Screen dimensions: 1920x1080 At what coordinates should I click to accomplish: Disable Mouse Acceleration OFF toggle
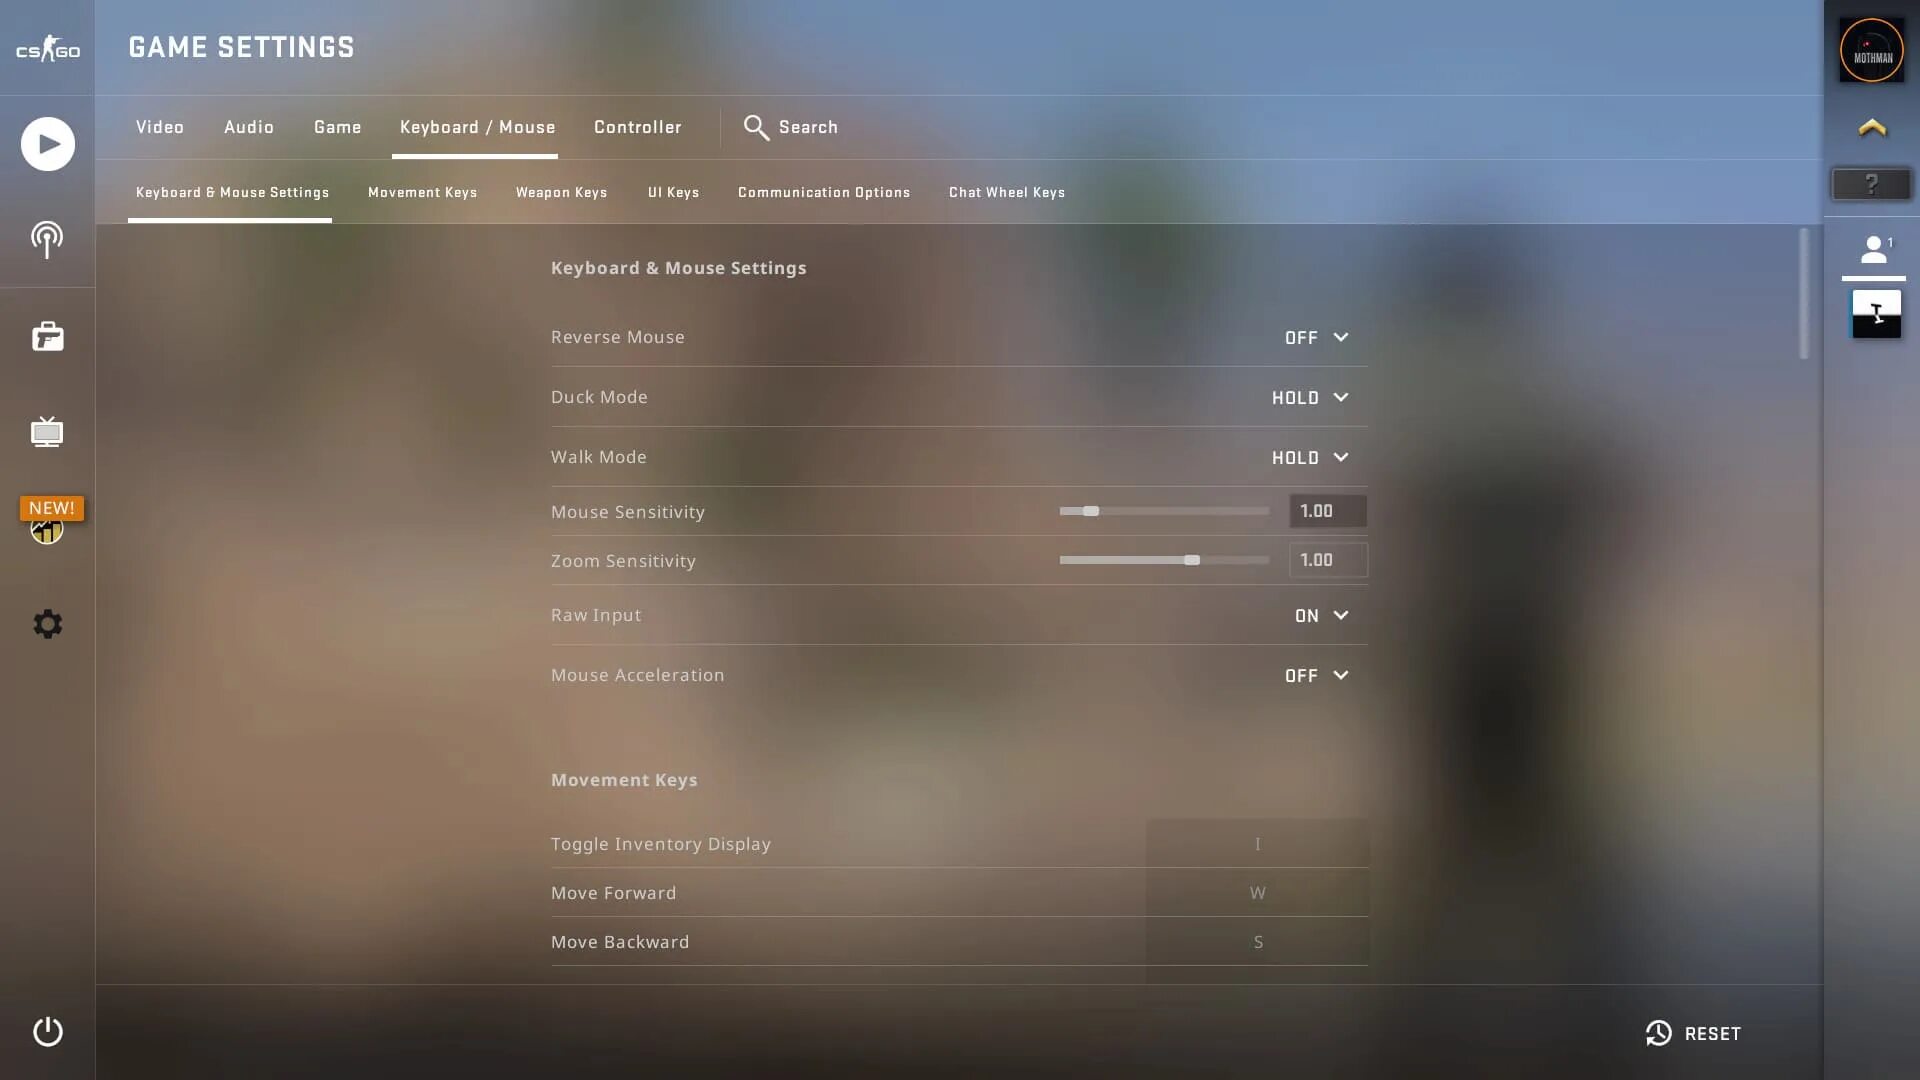point(1315,674)
